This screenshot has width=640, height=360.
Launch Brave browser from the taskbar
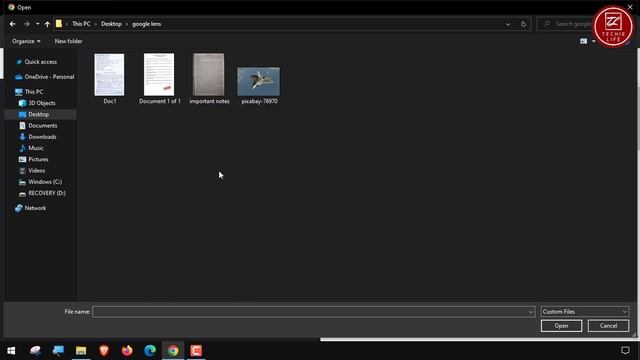pyautogui.click(x=104, y=351)
